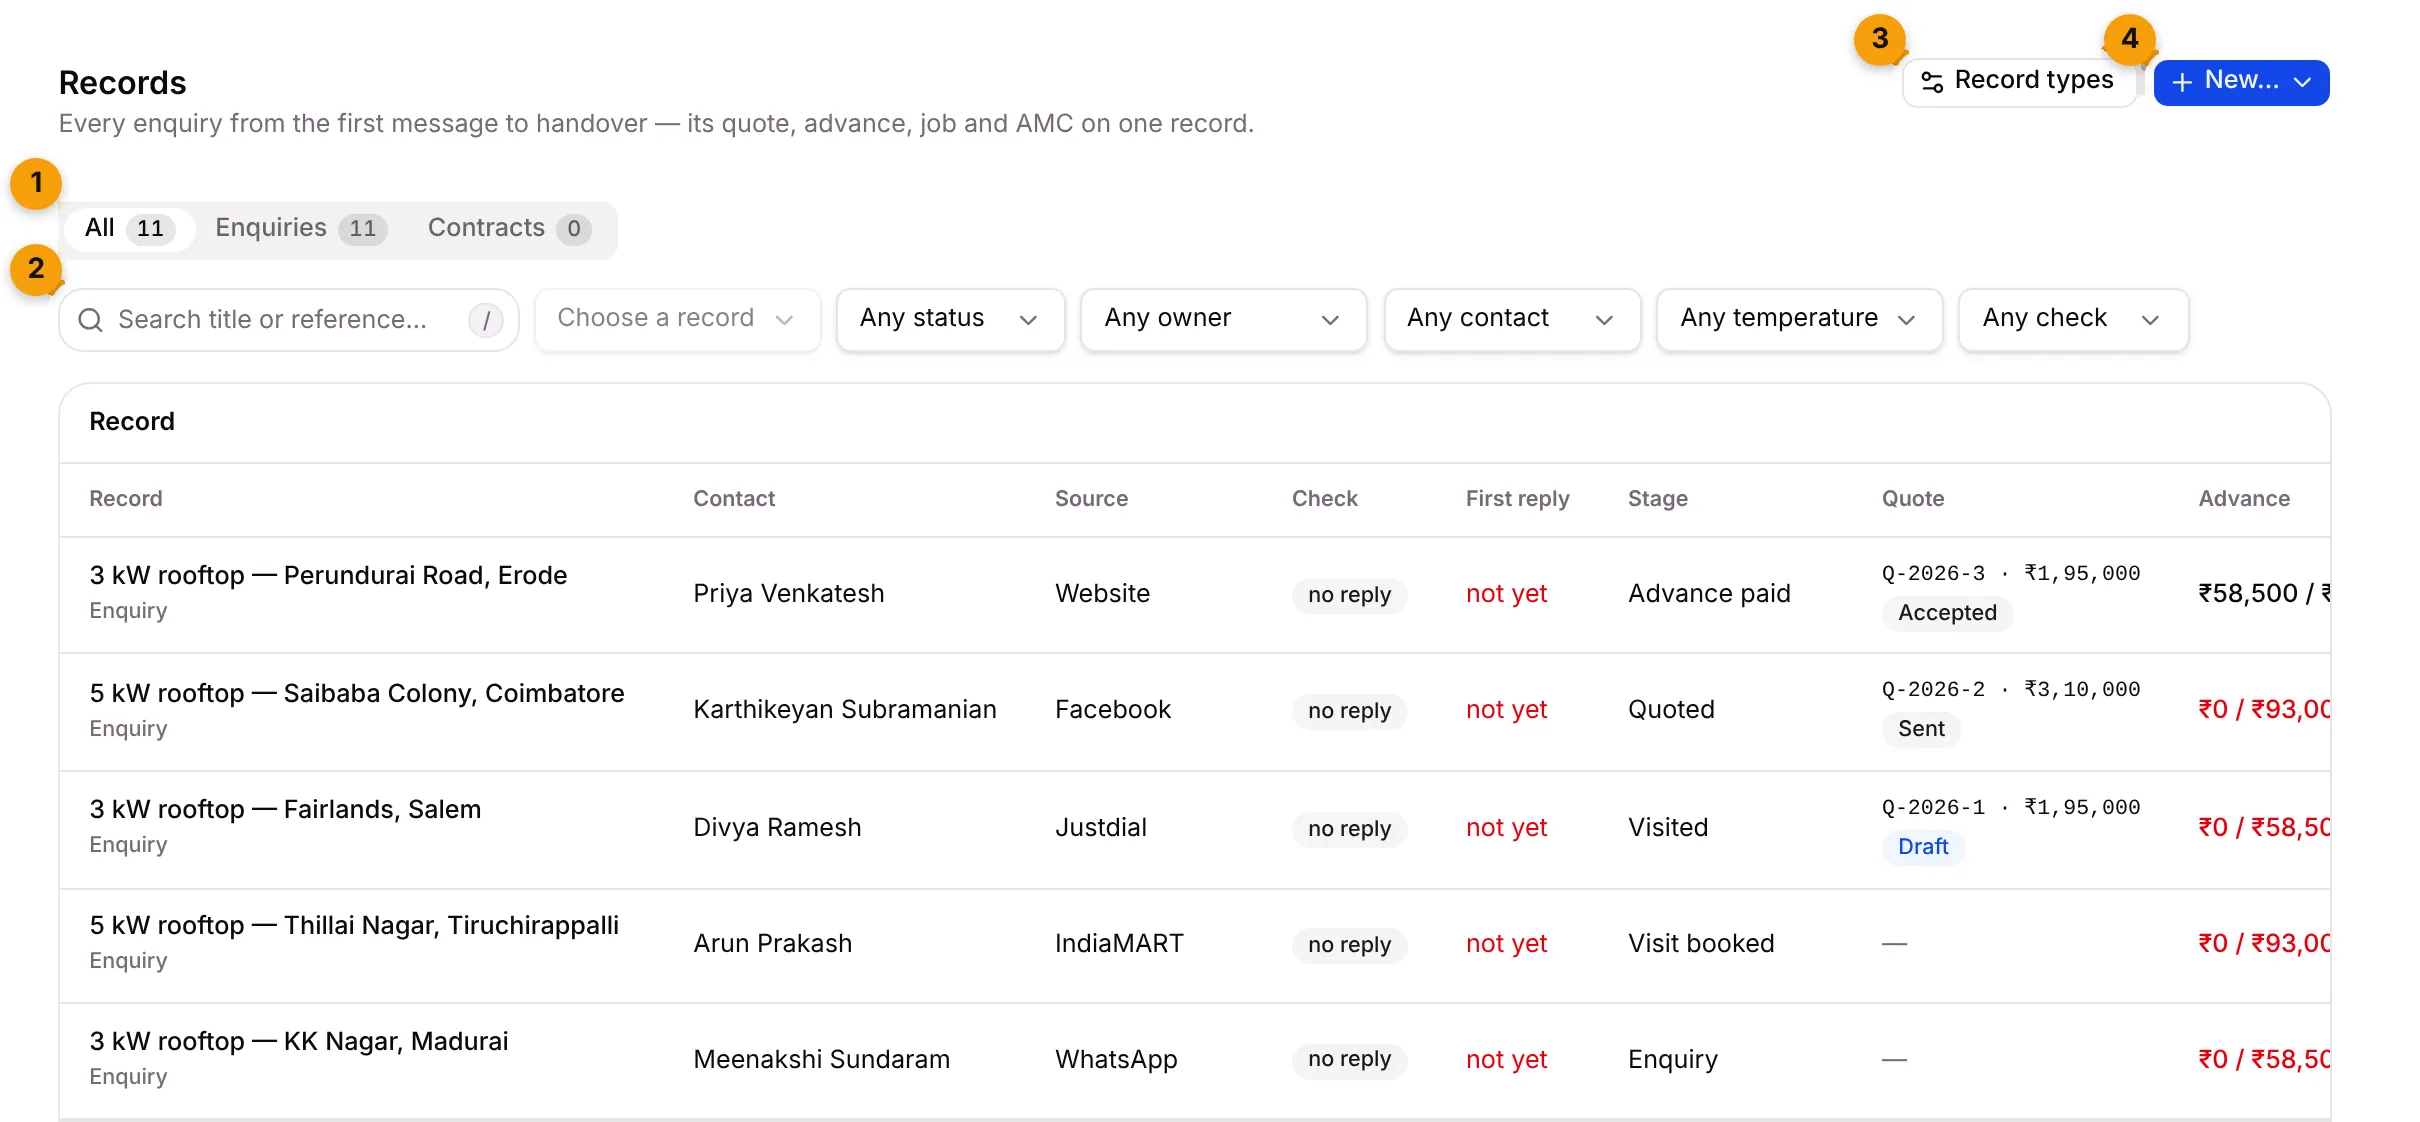Viewport: 2420px width, 1122px height.
Task: Click the First reply column header
Action: click(x=1517, y=499)
